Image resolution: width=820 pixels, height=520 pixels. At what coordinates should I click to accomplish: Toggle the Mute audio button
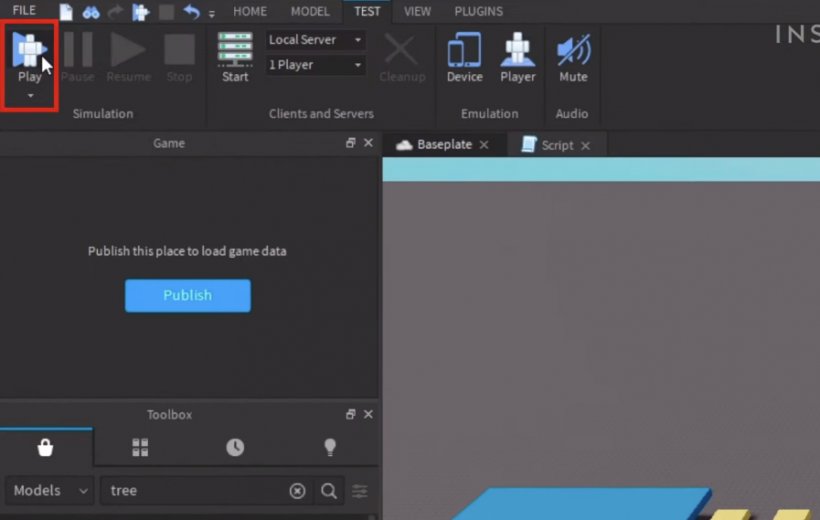[573, 56]
